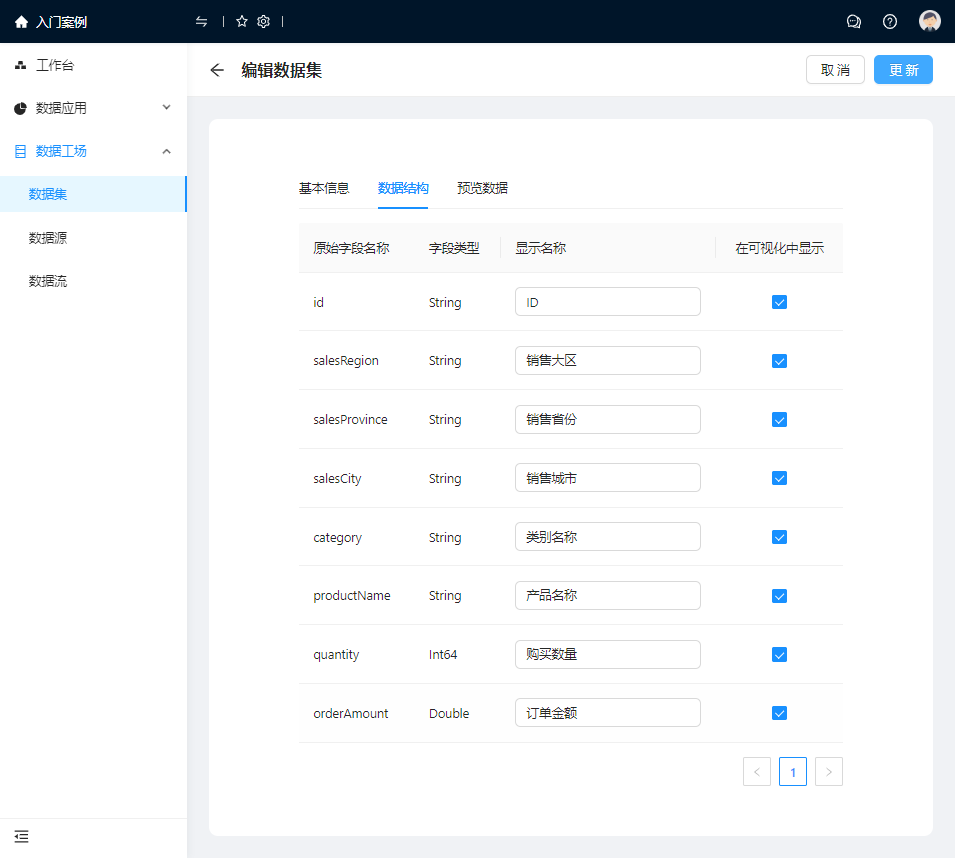The width and height of the screenshot is (955, 858).
Task: Open the settings gear icon
Action: pyautogui.click(x=263, y=22)
